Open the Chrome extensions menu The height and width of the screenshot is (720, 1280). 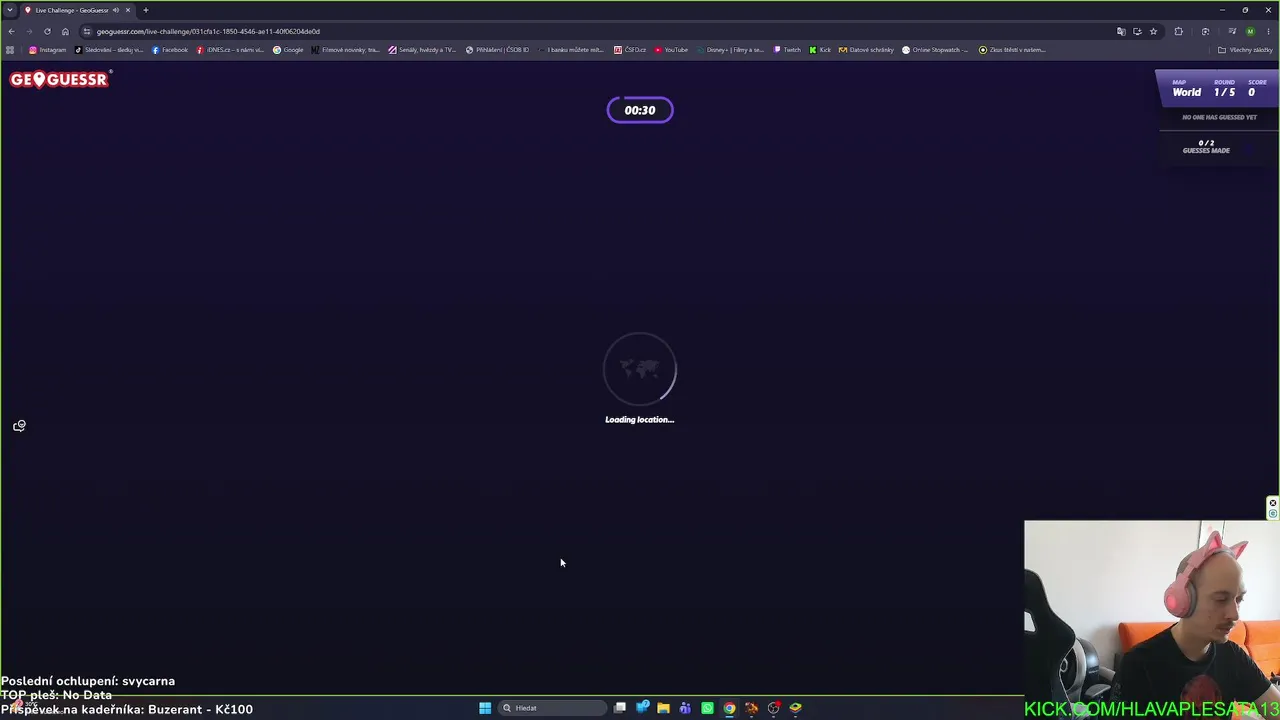coord(1178,31)
